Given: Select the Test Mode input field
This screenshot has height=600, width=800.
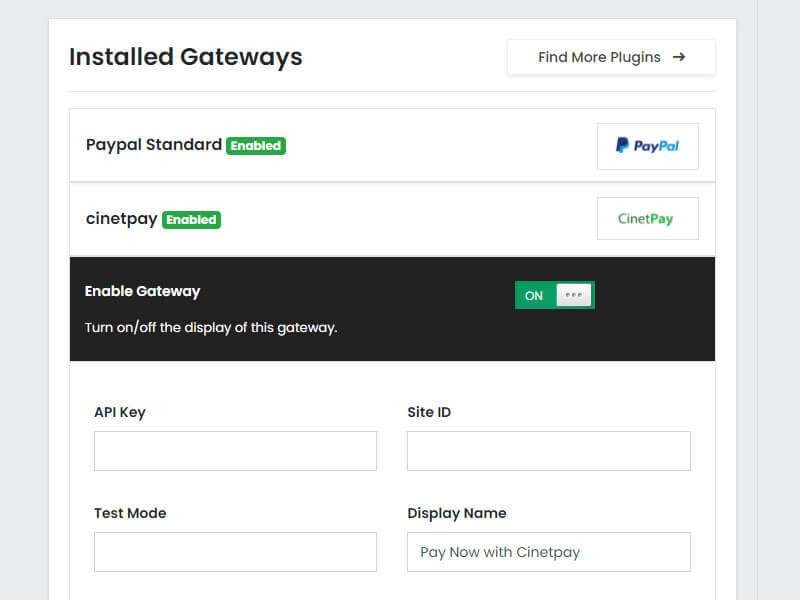Looking at the screenshot, I should click(235, 552).
